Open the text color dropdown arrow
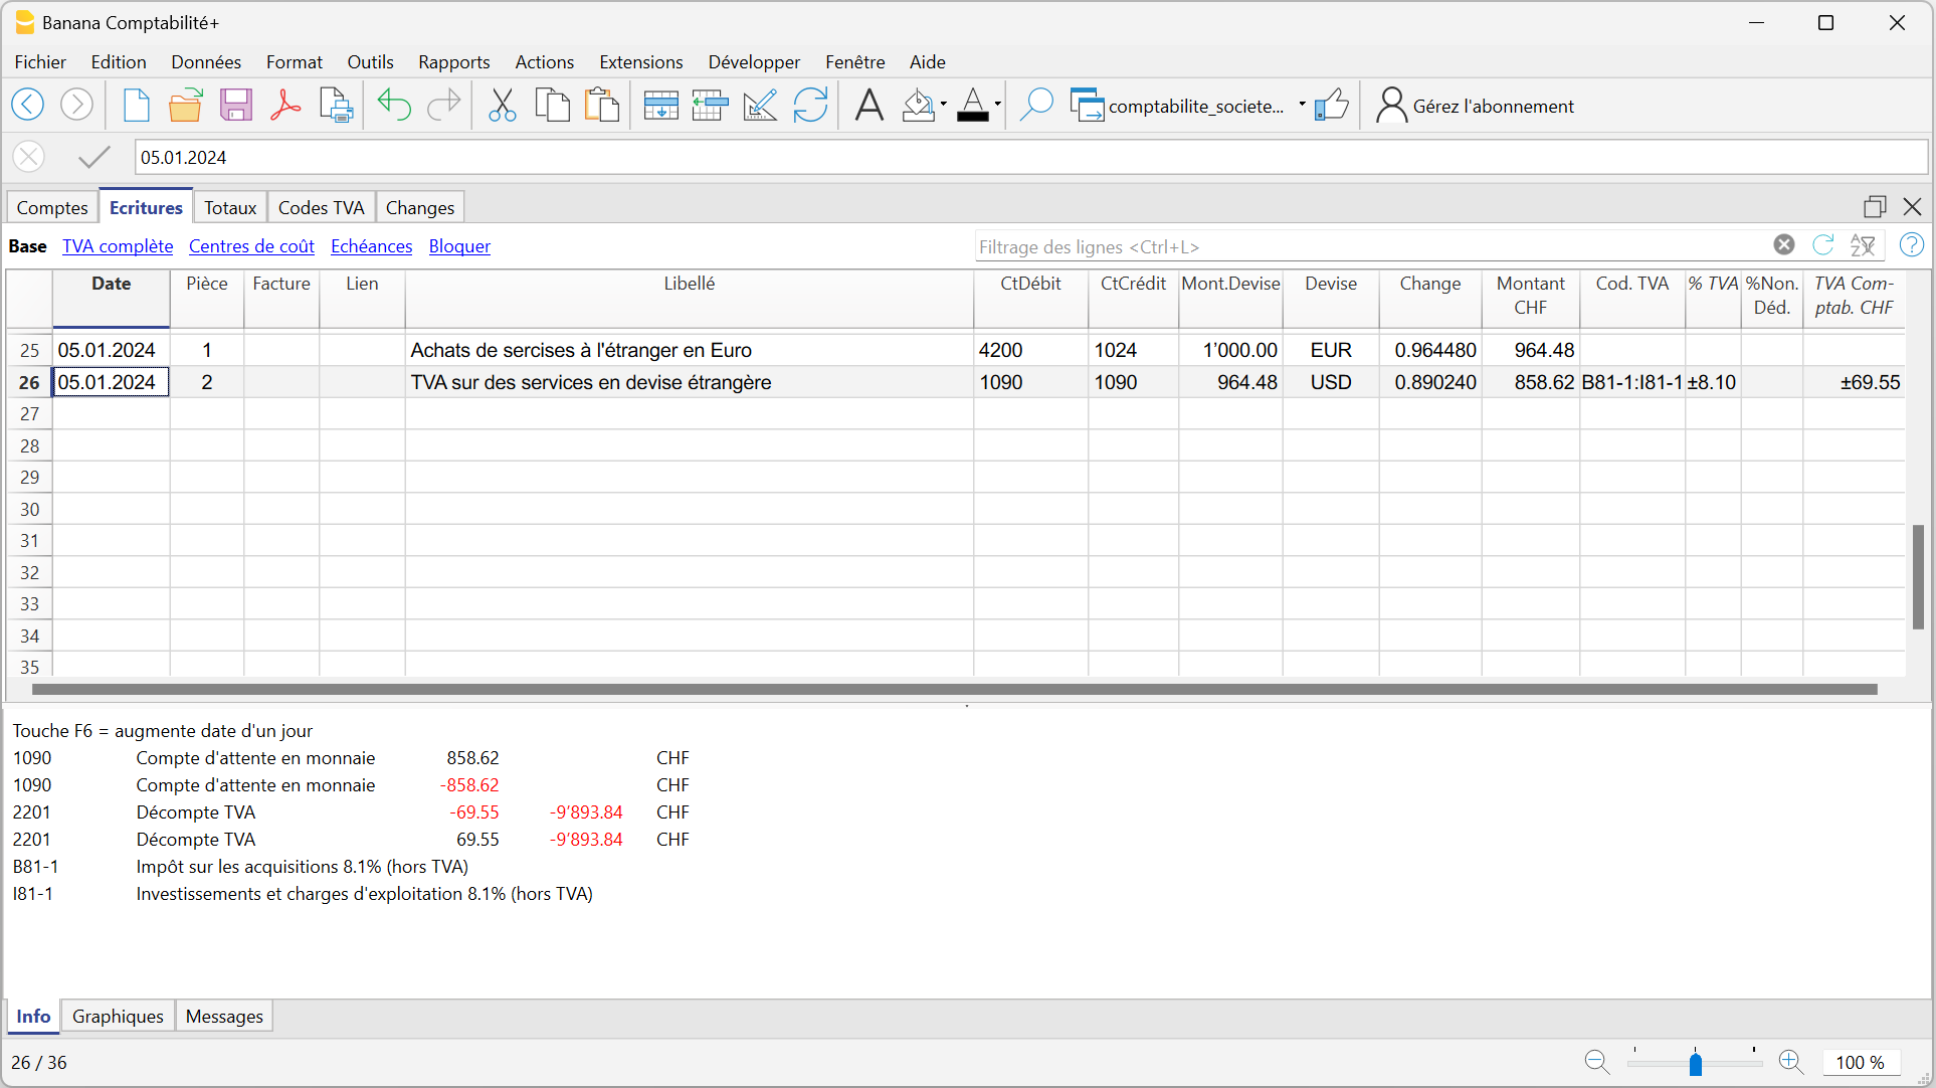Viewport: 1936px width, 1088px height. tap(998, 105)
